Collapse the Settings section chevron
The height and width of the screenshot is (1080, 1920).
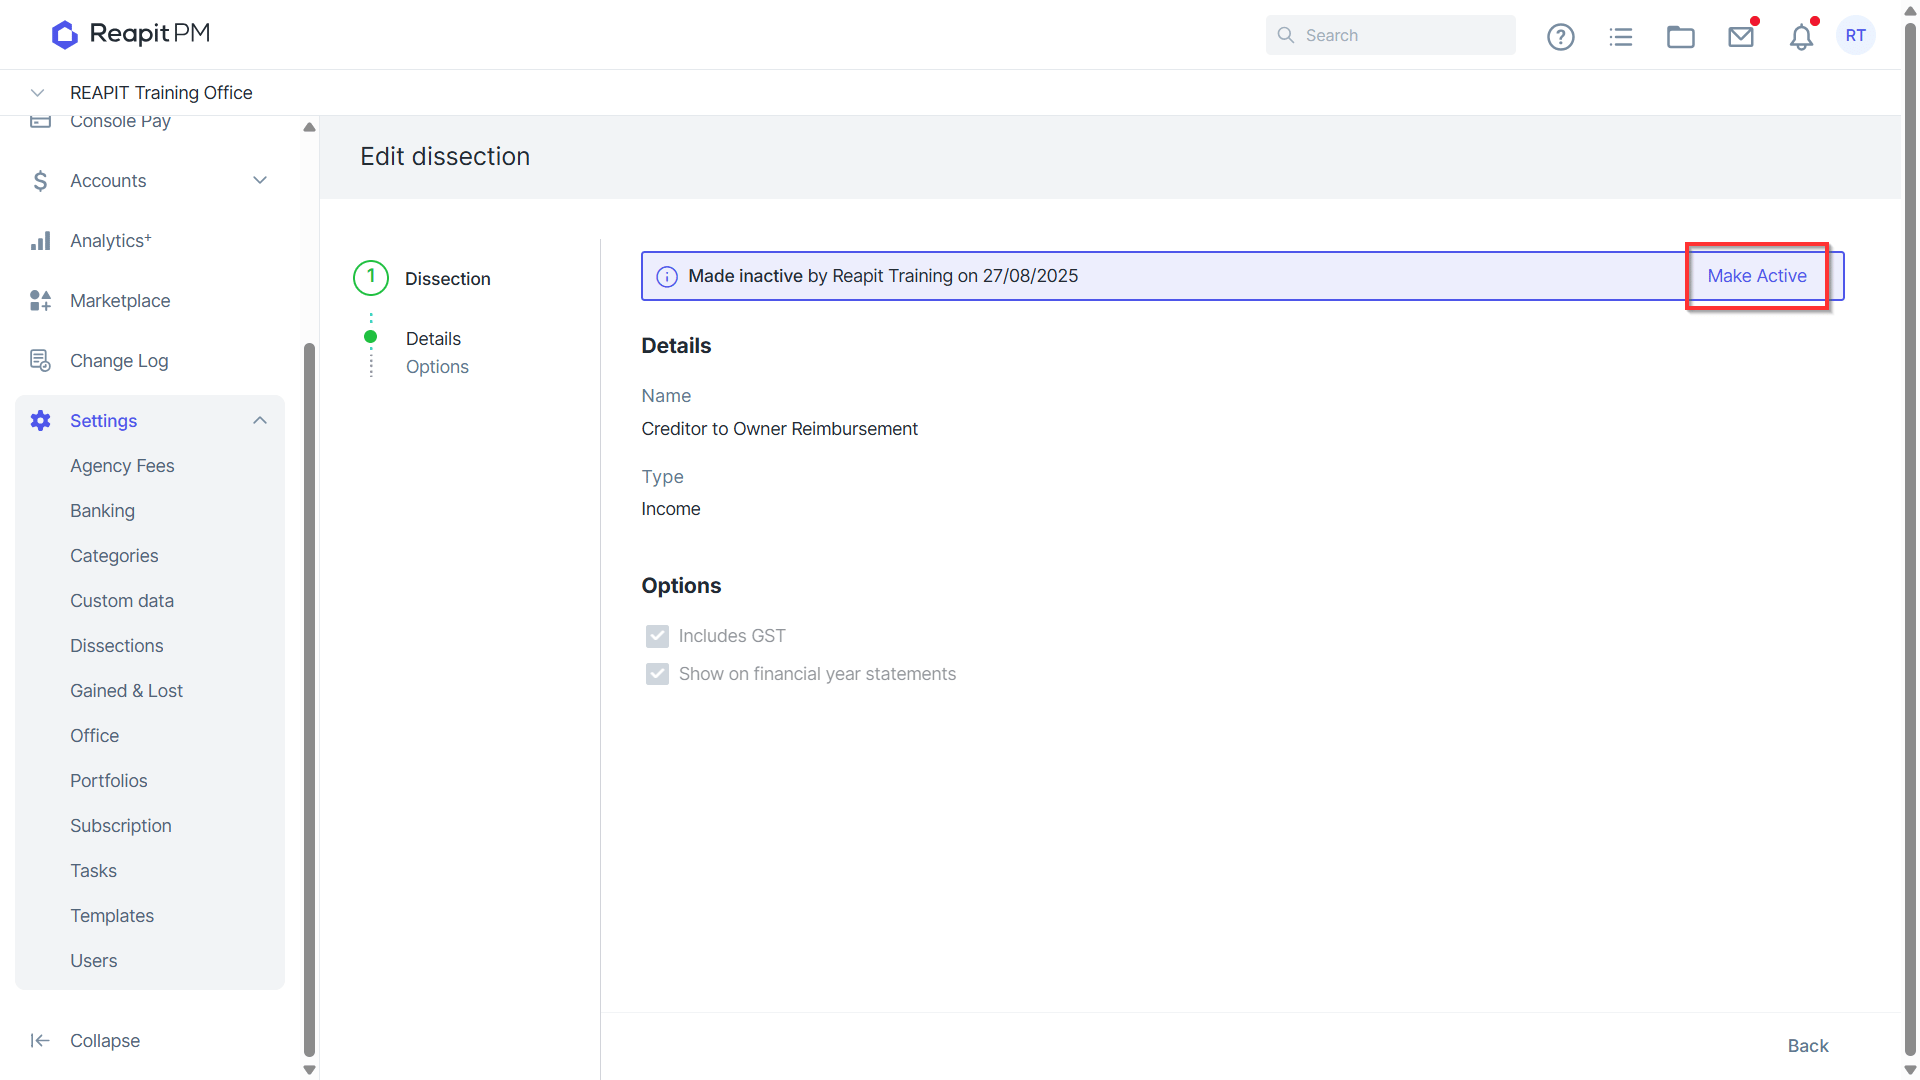[x=260, y=420]
